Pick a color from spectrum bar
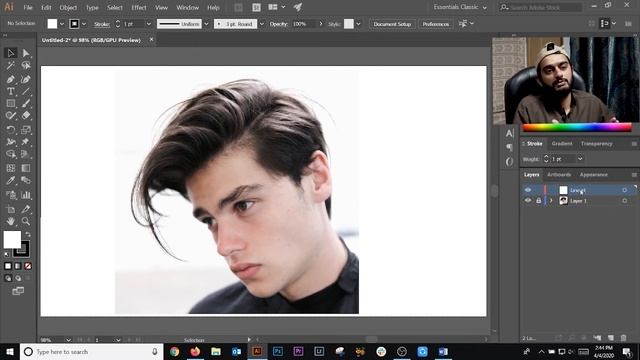The height and width of the screenshot is (360, 640). click(577, 128)
